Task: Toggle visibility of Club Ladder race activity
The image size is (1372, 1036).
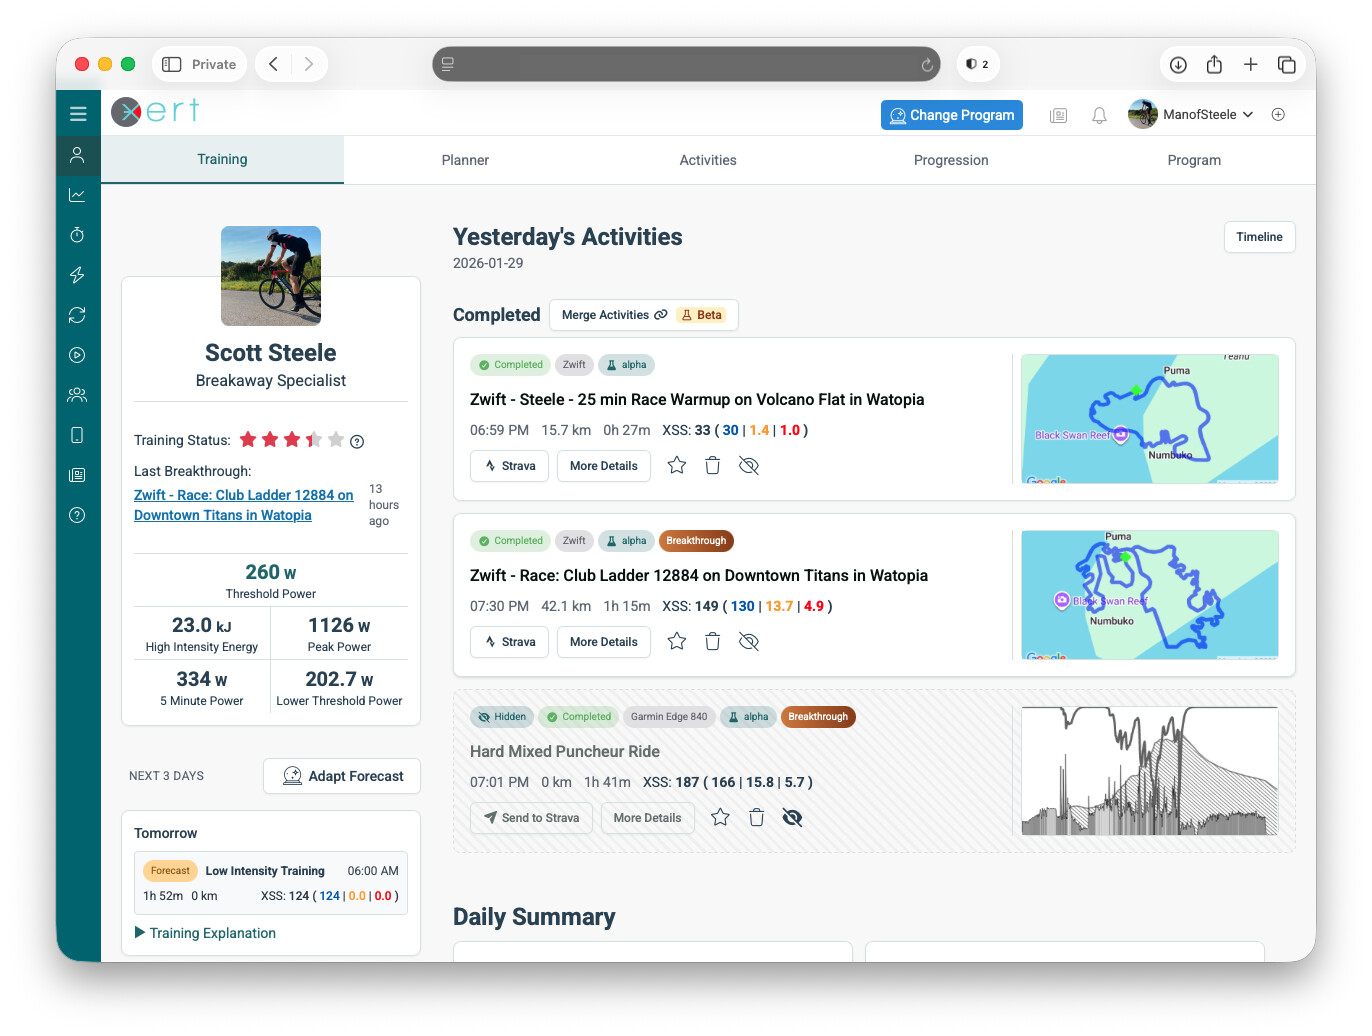Action: [x=748, y=642]
